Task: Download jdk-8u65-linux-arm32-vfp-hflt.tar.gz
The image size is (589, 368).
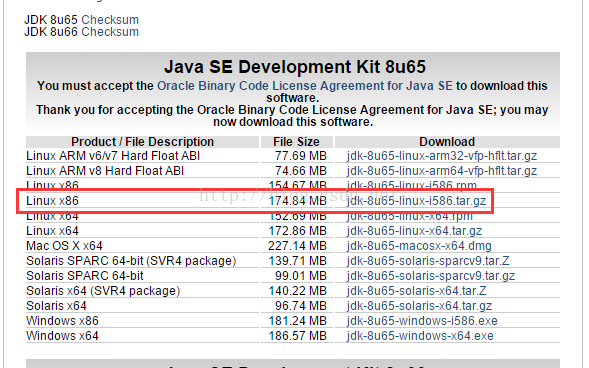Action: [x=442, y=156]
